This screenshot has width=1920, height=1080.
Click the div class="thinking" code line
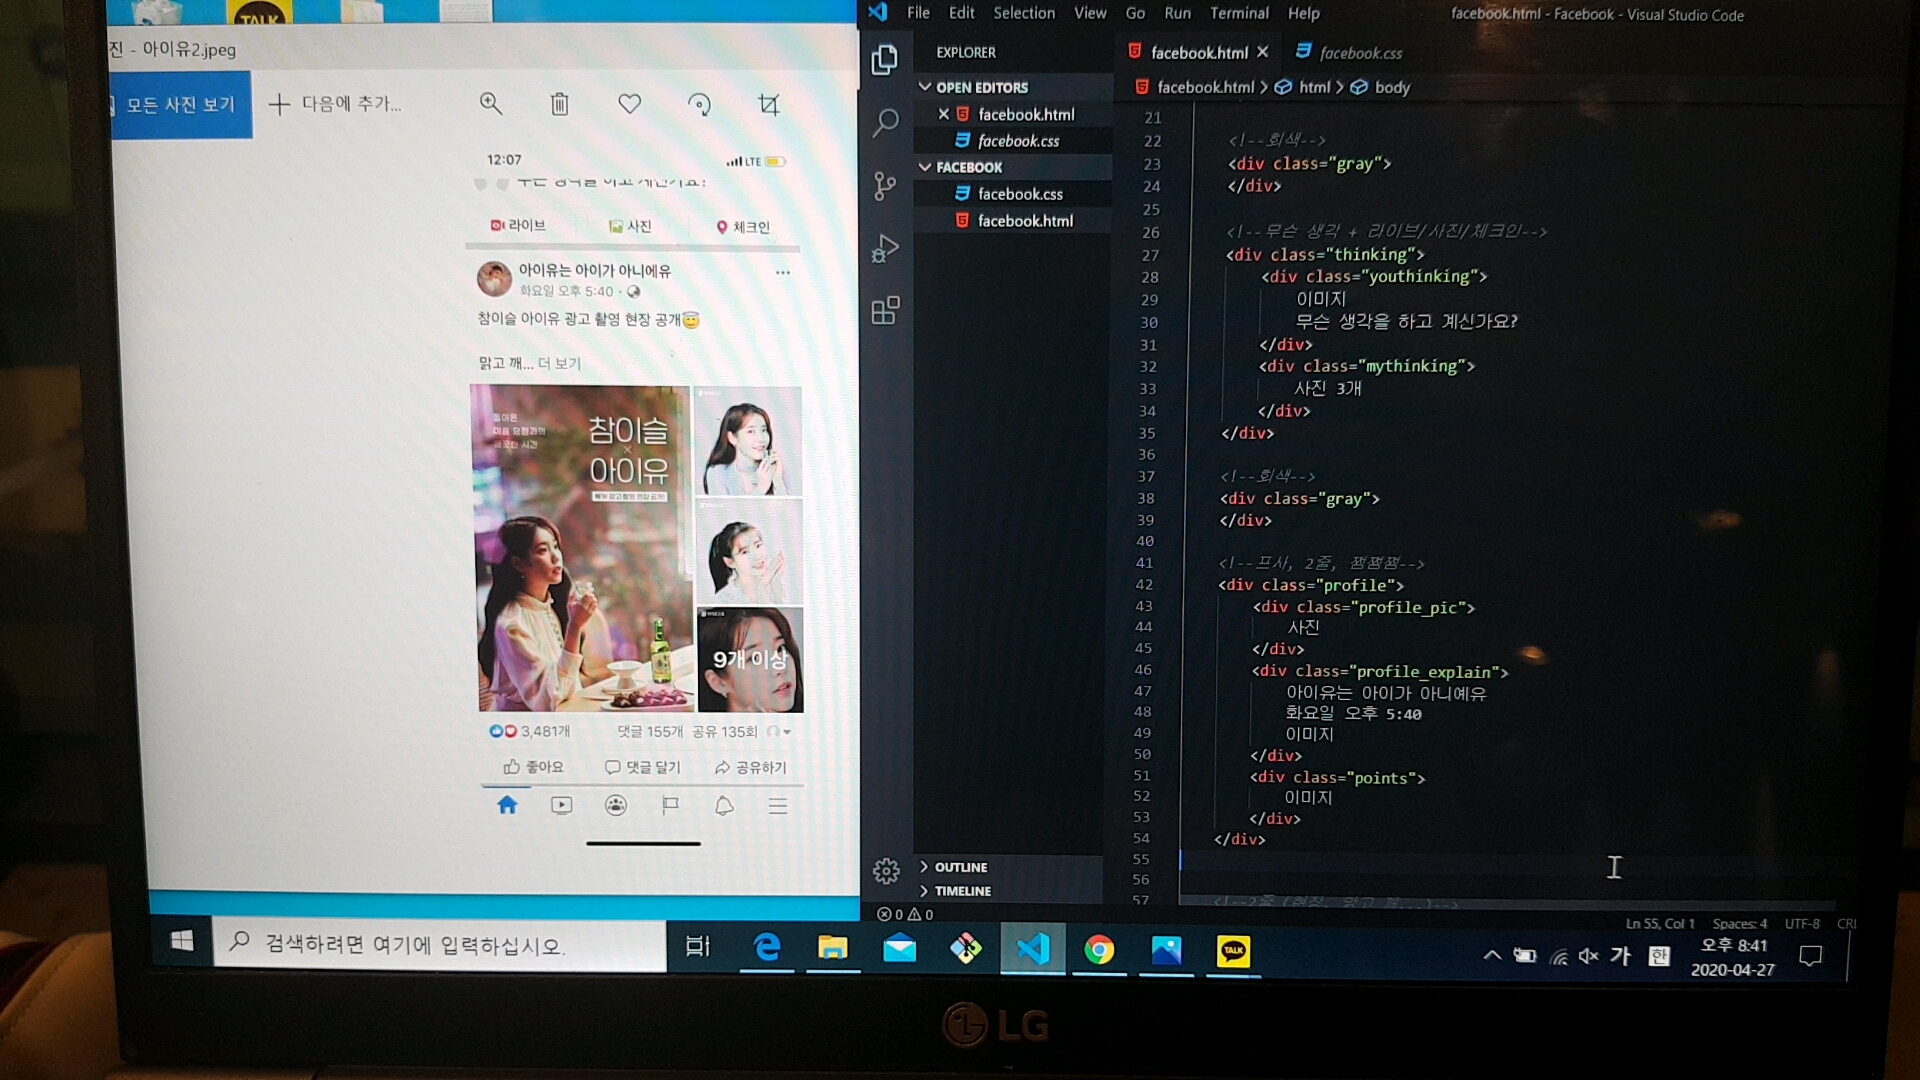click(x=1325, y=255)
